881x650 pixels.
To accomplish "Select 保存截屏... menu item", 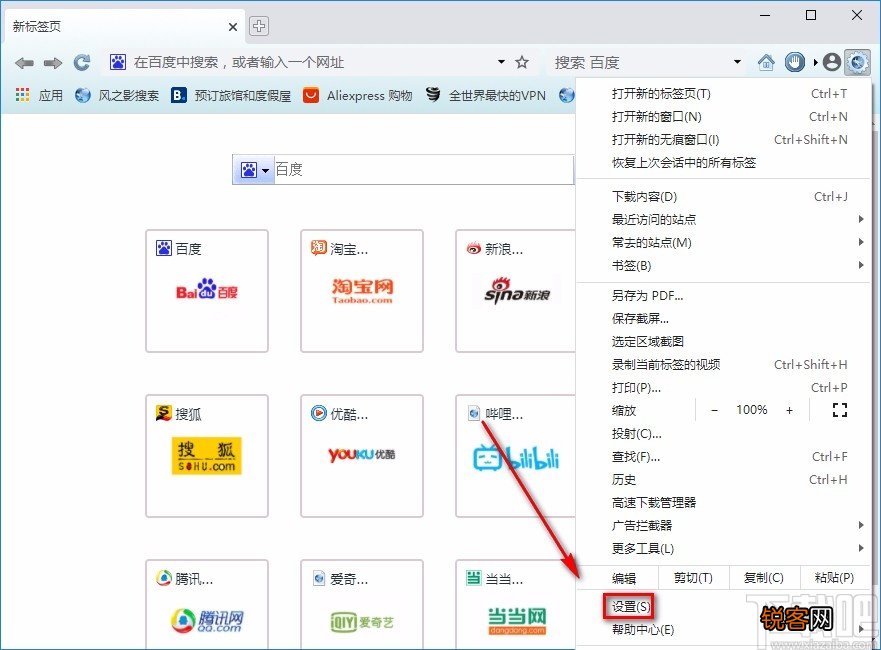I will click(x=724, y=319).
